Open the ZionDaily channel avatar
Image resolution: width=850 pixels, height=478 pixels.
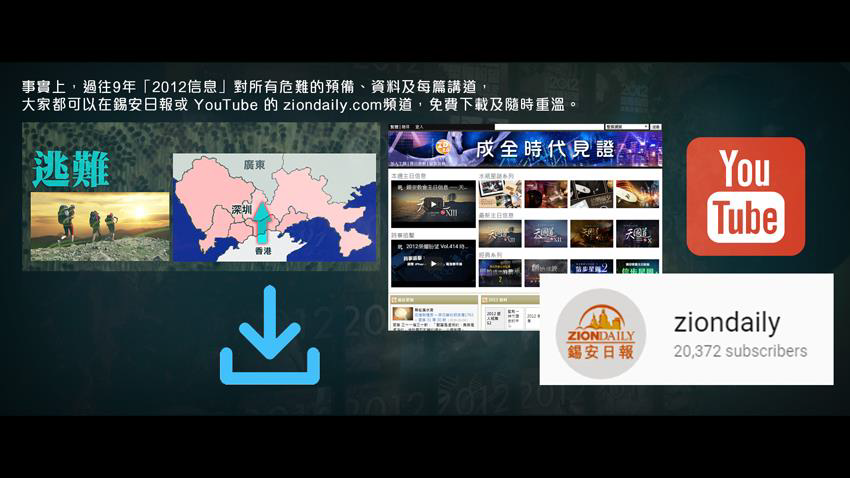click(601, 333)
